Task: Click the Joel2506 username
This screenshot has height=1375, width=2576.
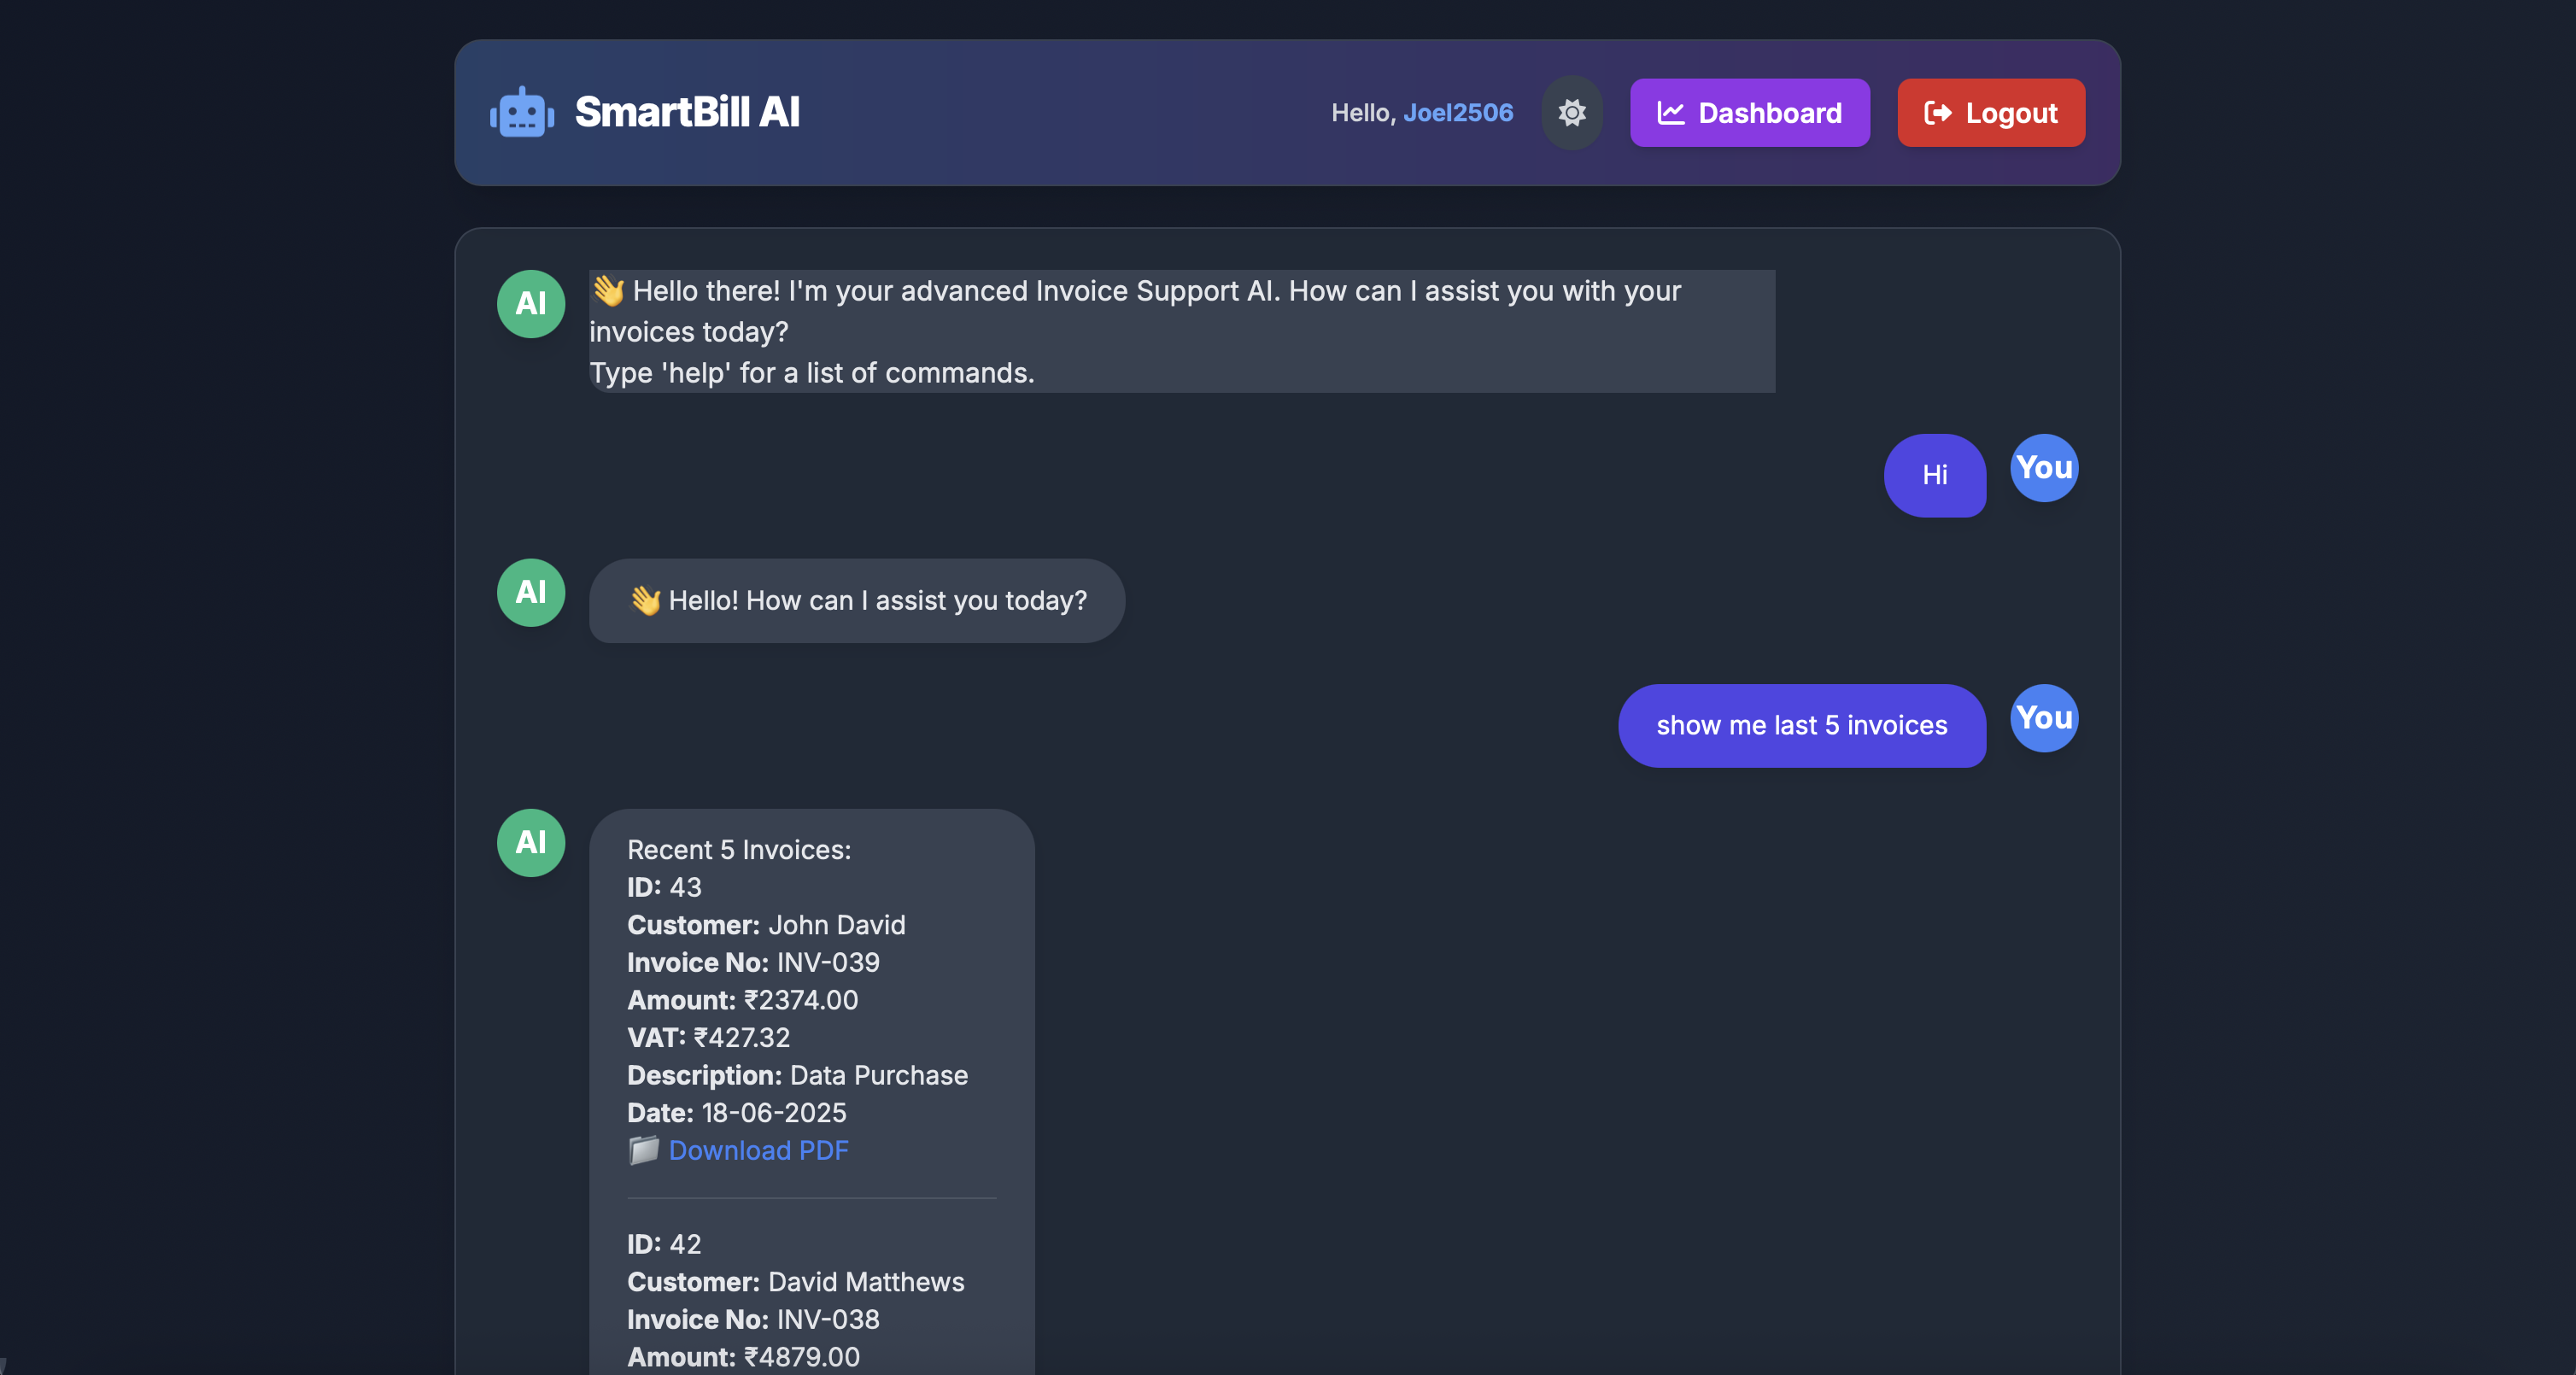Action: [1457, 113]
